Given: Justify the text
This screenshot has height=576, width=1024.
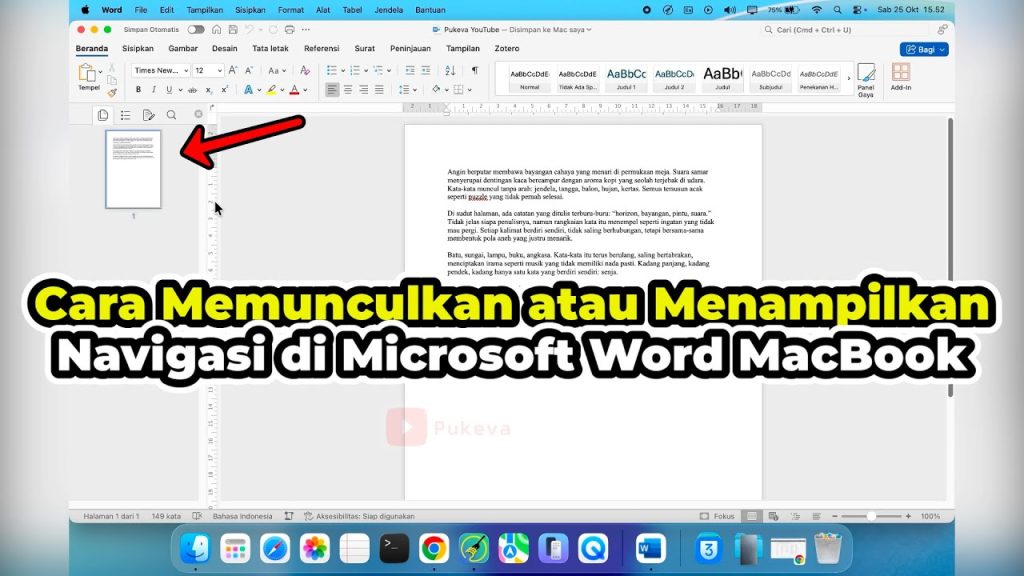Looking at the screenshot, I should (379, 89).
